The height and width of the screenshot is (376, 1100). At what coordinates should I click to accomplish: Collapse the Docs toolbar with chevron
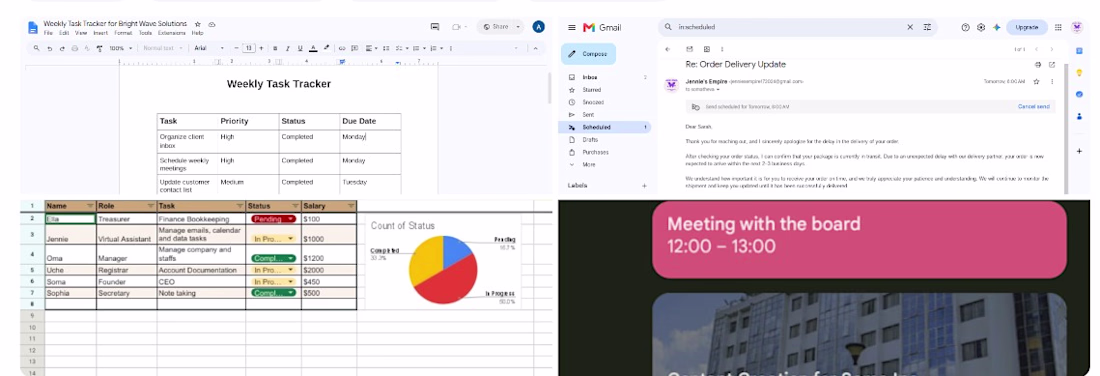(535, 48)
